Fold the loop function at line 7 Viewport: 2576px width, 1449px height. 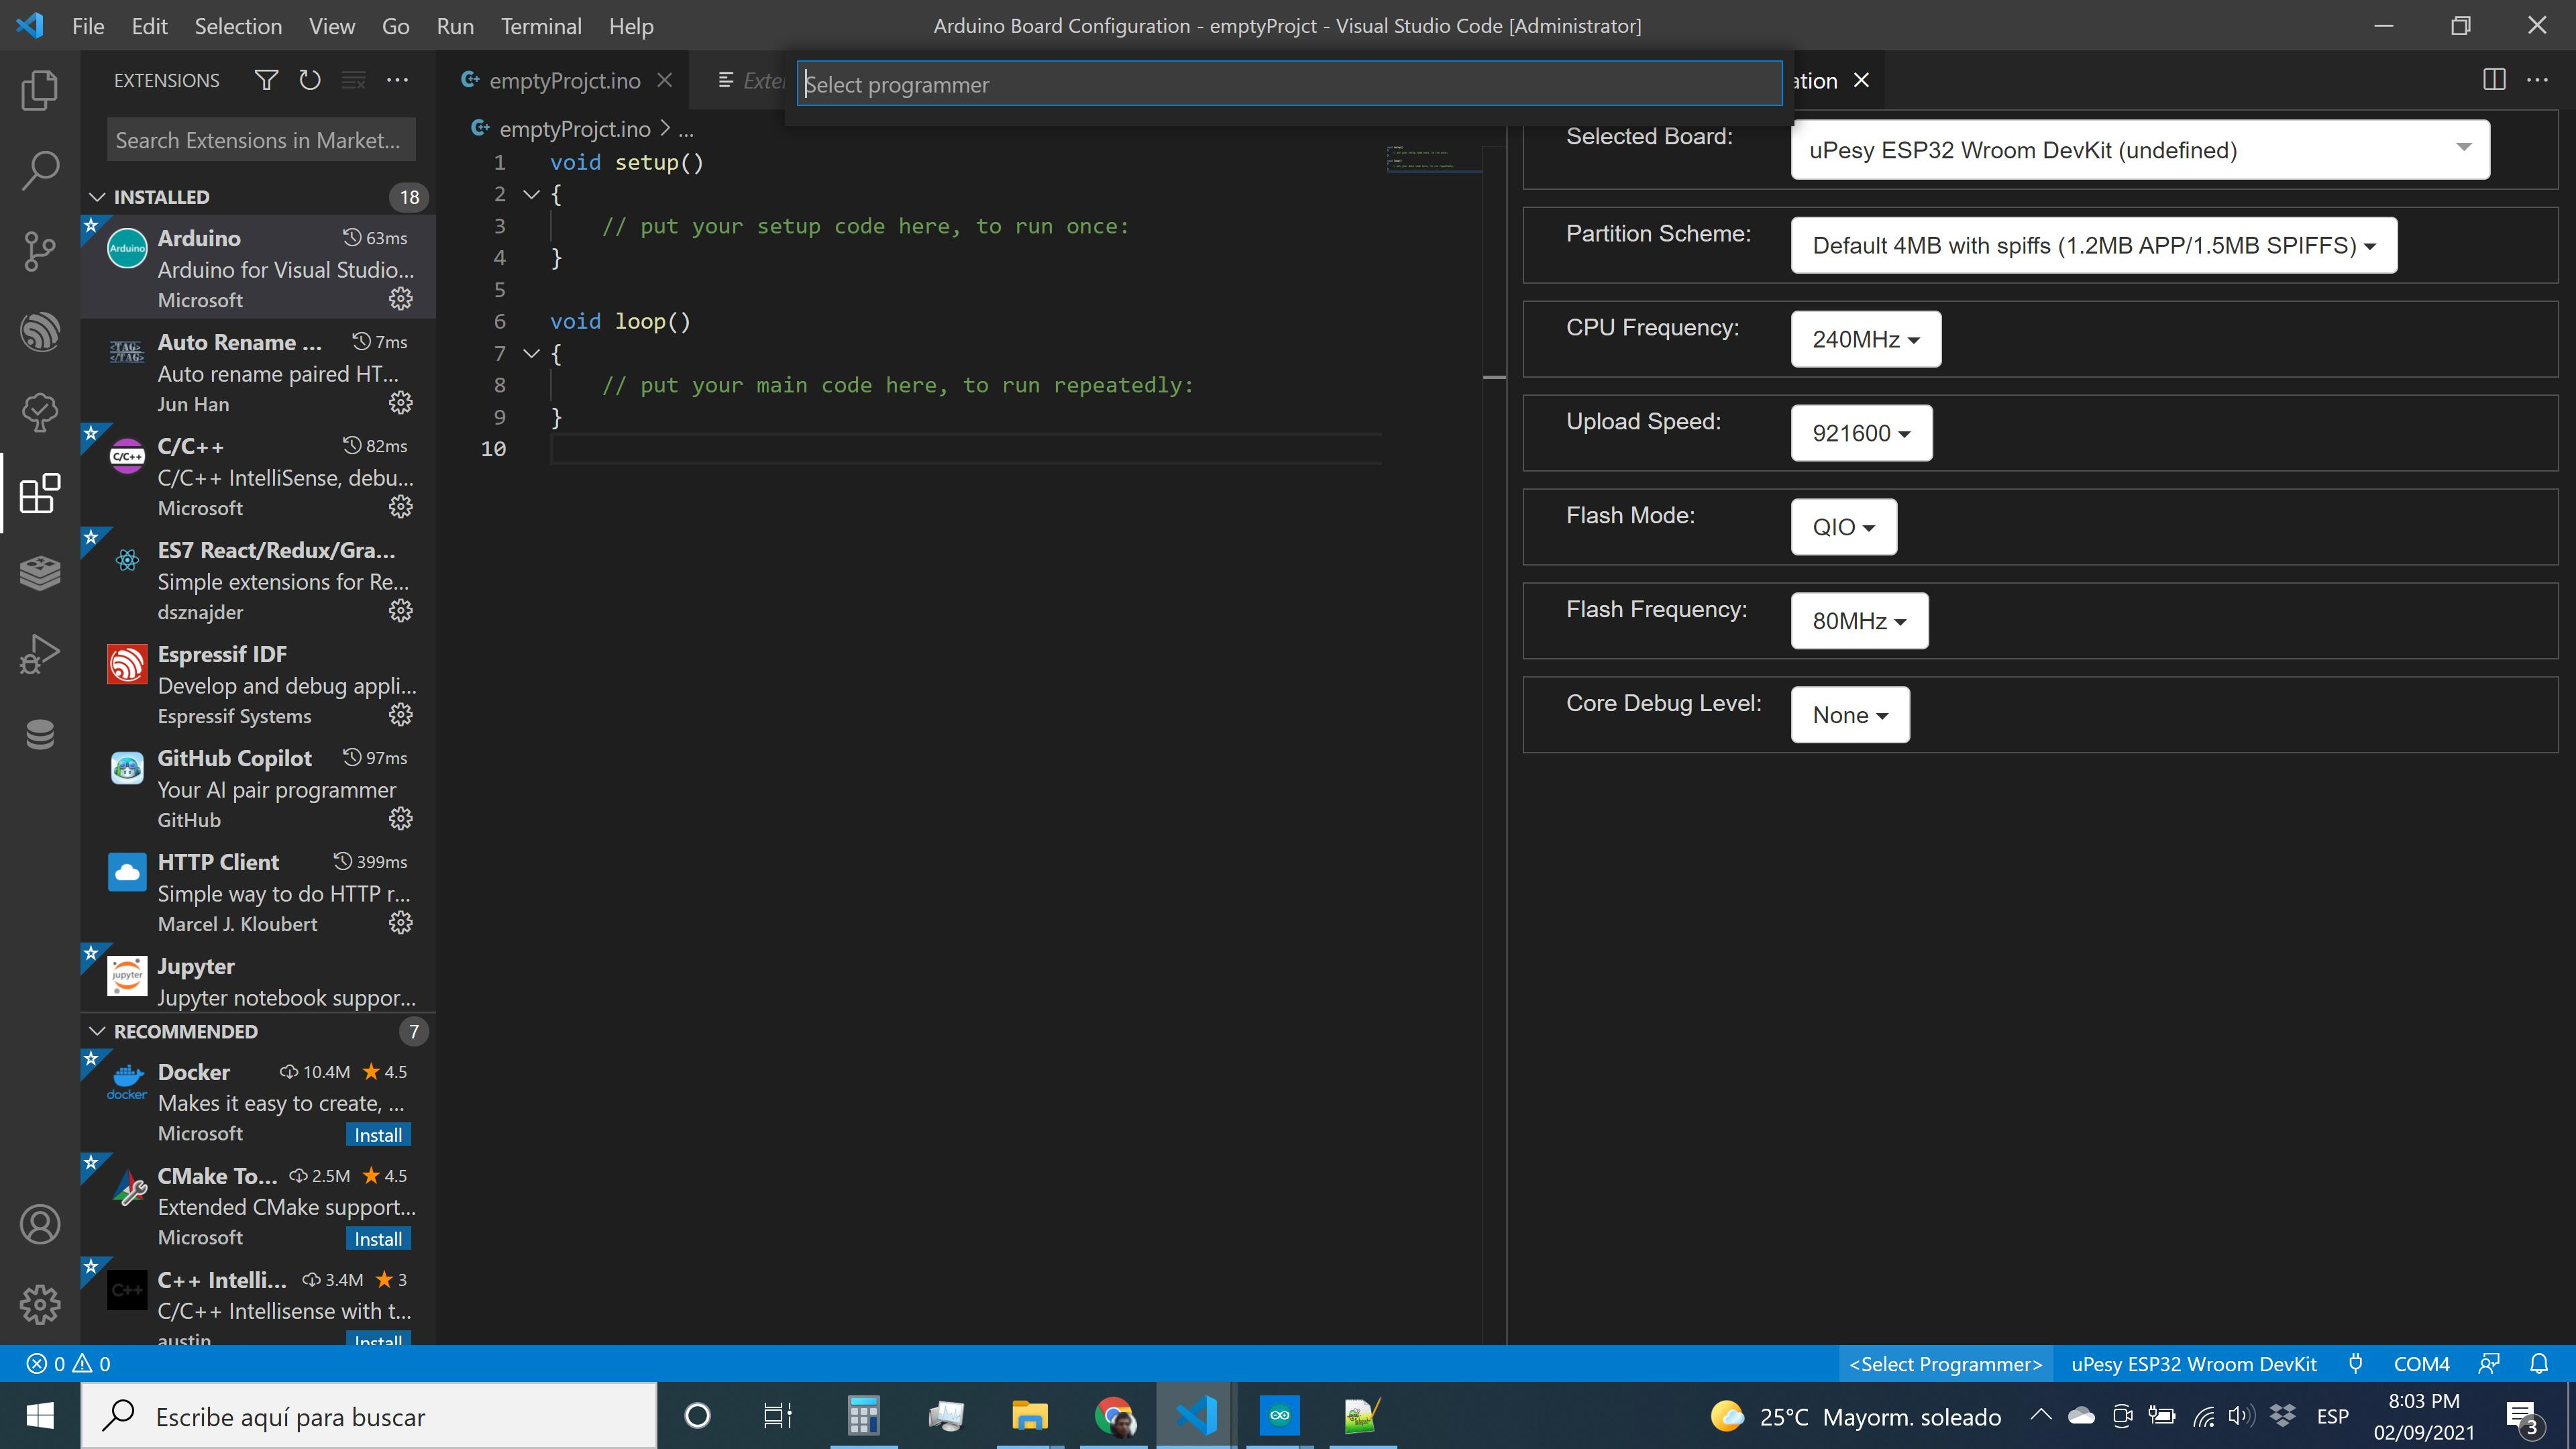pyautogui.click(x=532, y=353)
